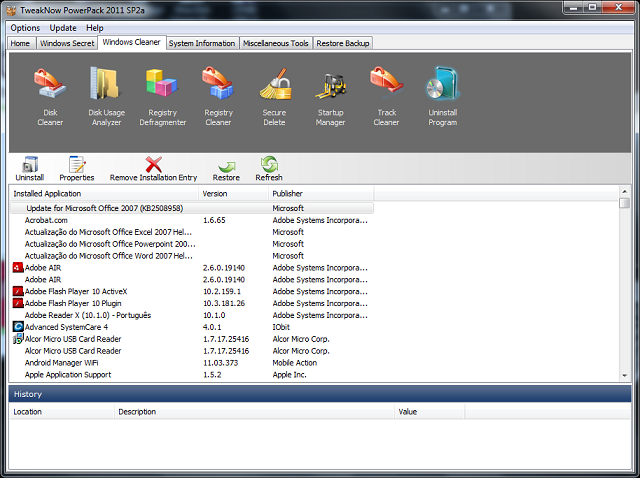Click version 10.3.181.26 cell
640x478 pixels.
pos(224,303)
